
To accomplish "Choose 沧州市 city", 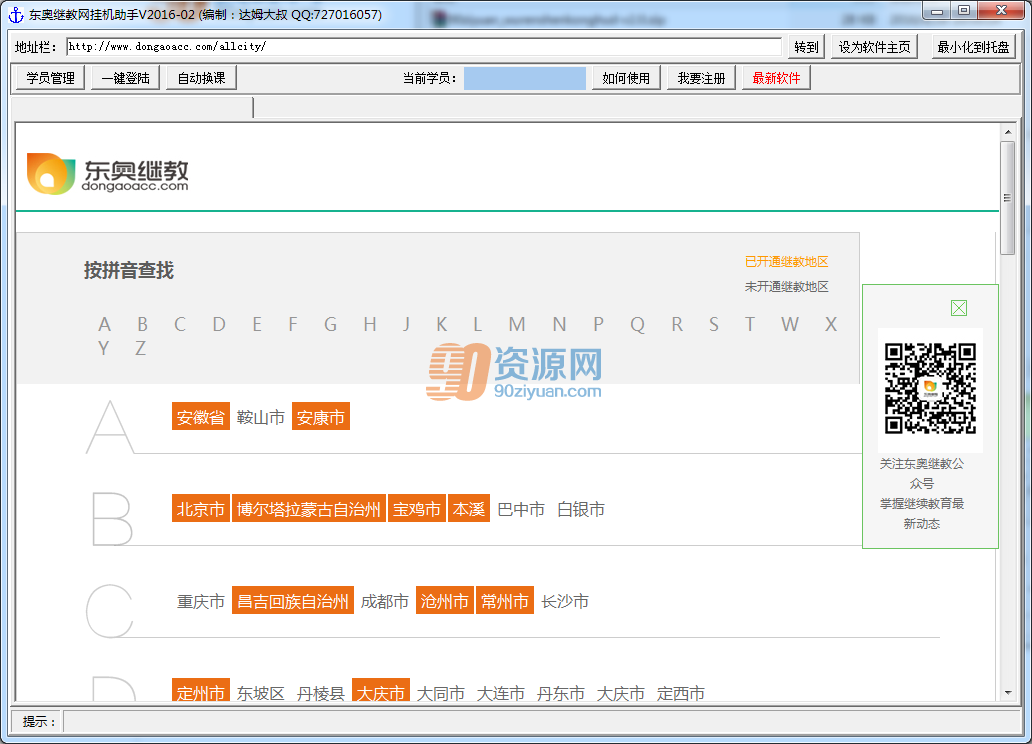I will pyautogui.click(x=444, y=601).
